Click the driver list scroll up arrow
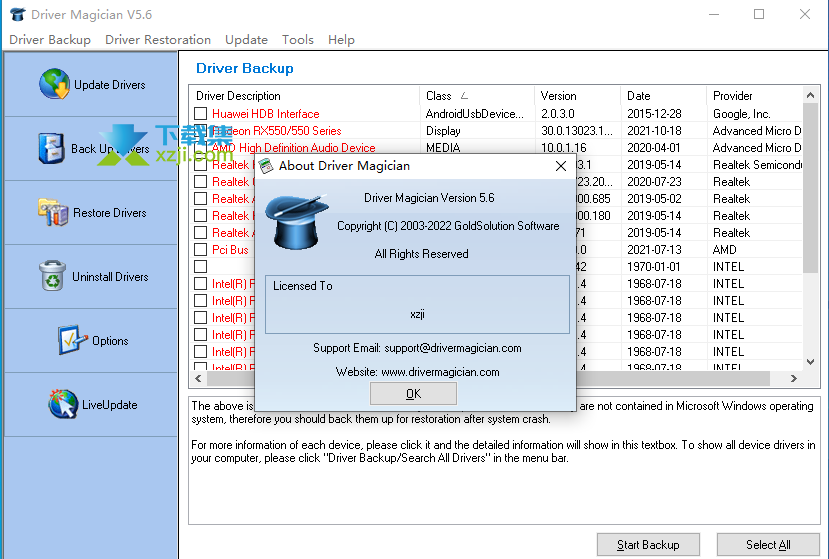Viewport: 829px width, 559px height. (x=810, y=95)
